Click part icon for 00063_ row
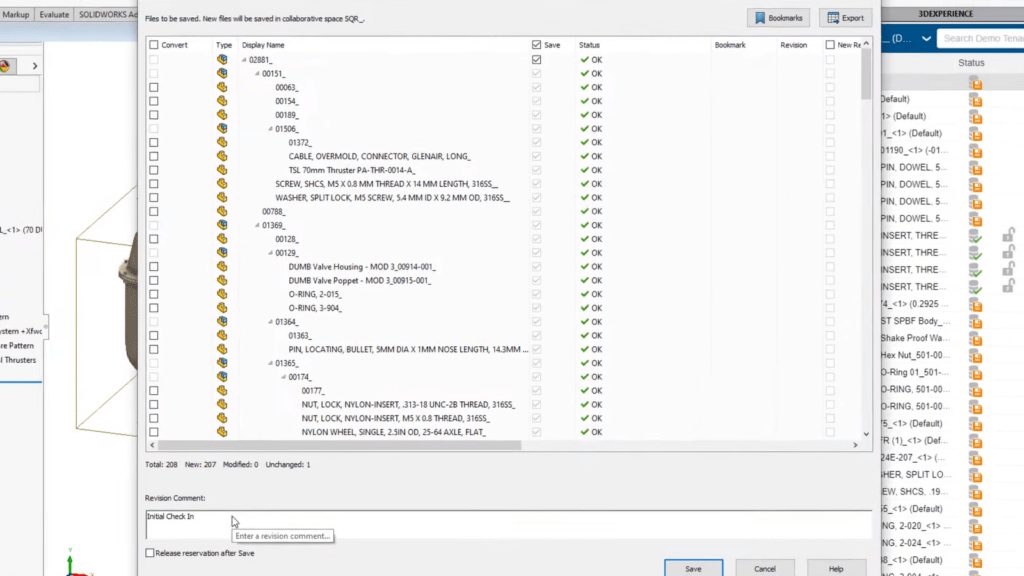The width and height of the screenshot is (1024, 576). 222,87
